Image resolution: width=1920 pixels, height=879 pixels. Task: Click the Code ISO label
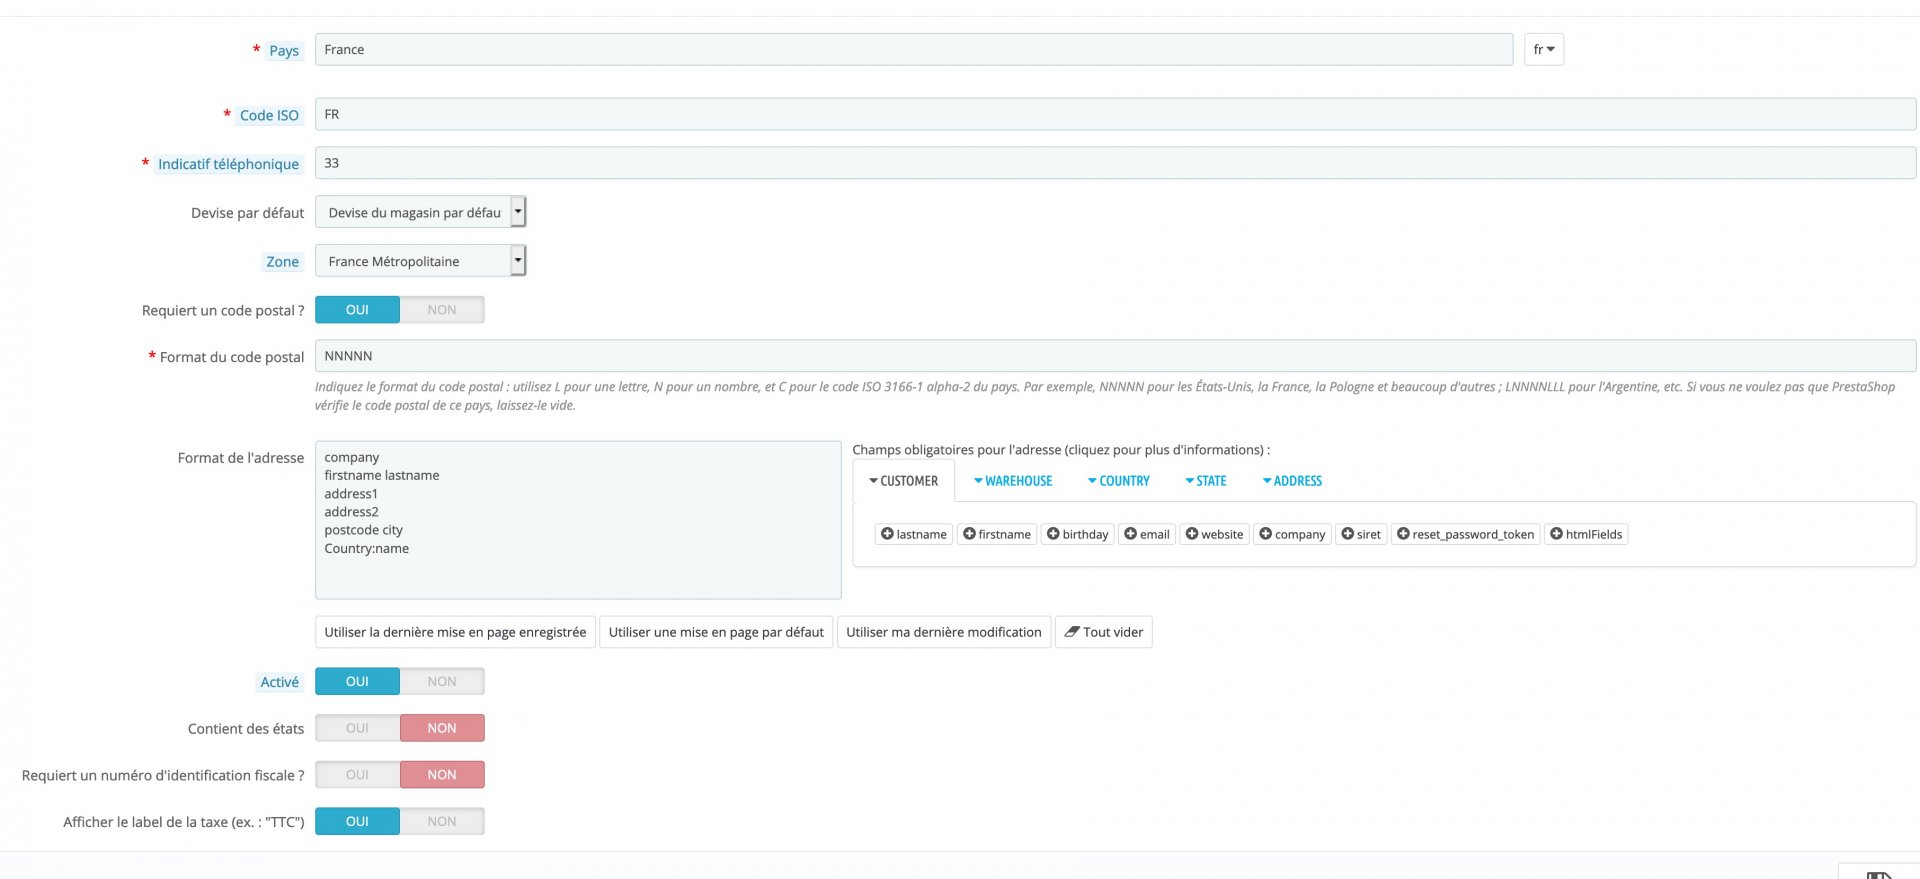pyautogui.click(x=269, y=115)
